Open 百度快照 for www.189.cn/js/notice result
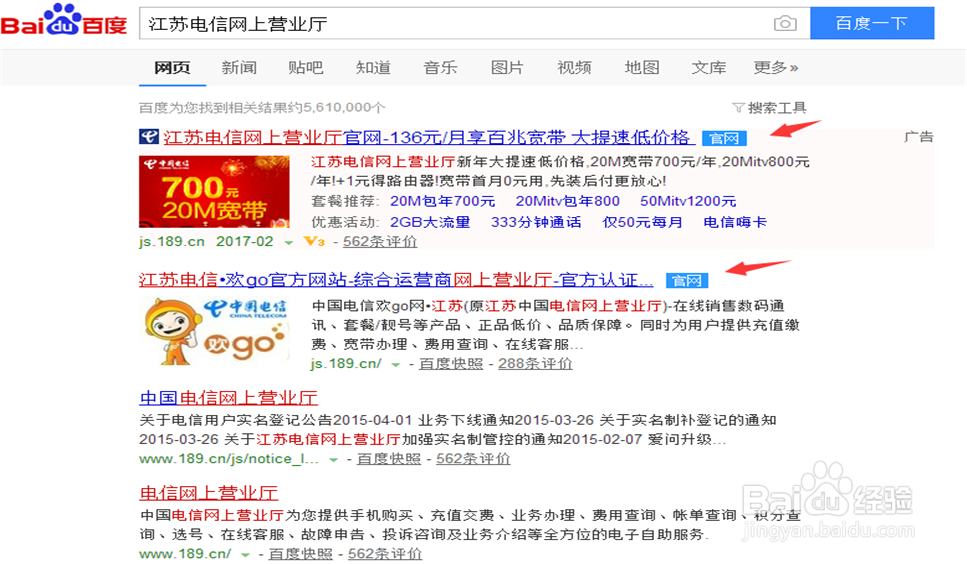 [389, 459]
